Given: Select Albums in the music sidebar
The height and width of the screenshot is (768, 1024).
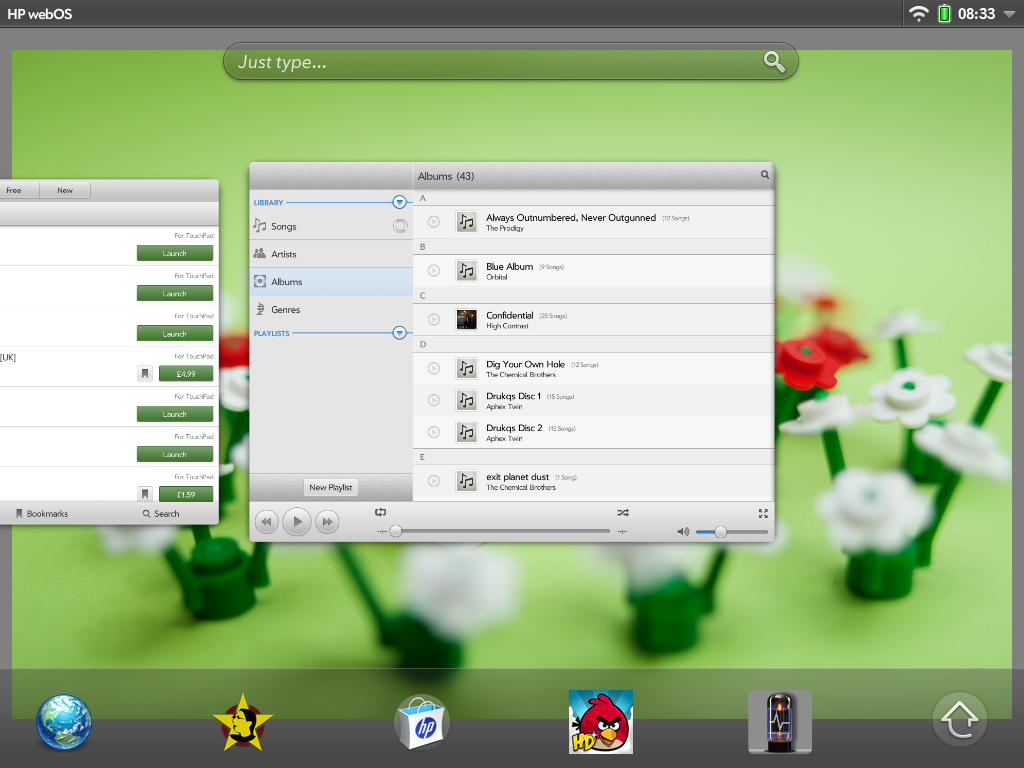Looking at the screenshot, I should point(331,281).
